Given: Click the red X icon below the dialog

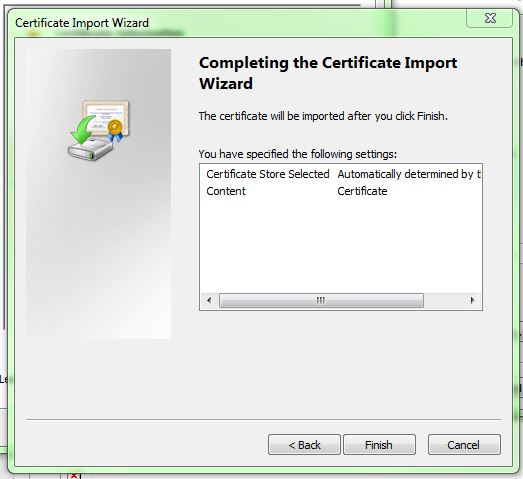Looking at the screenshot, I should 74,476.
